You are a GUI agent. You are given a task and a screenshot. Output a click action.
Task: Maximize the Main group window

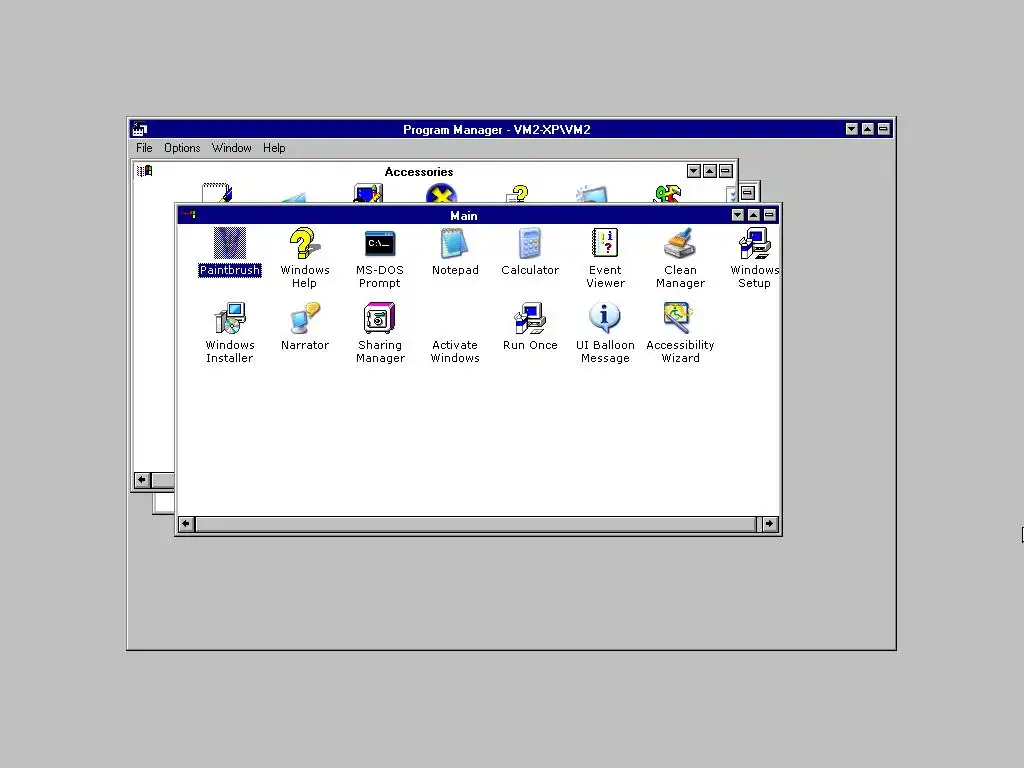[x=753, y=215]
